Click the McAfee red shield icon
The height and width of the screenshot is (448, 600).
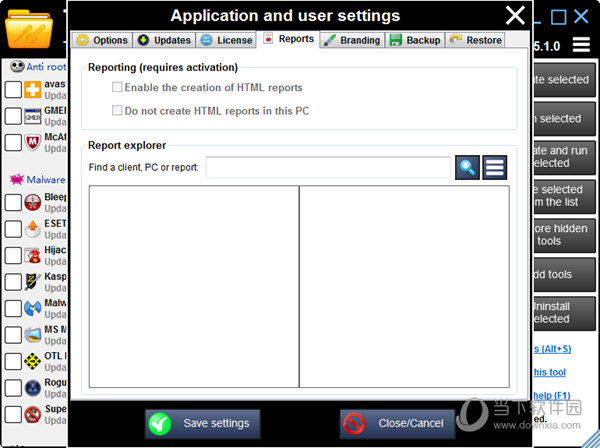tap(33, 142)
